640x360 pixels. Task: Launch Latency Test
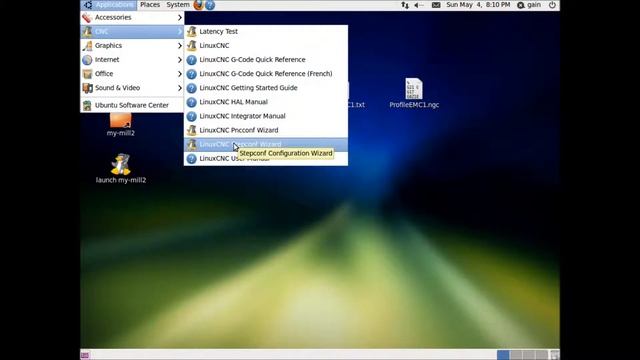tap(266, 31)
